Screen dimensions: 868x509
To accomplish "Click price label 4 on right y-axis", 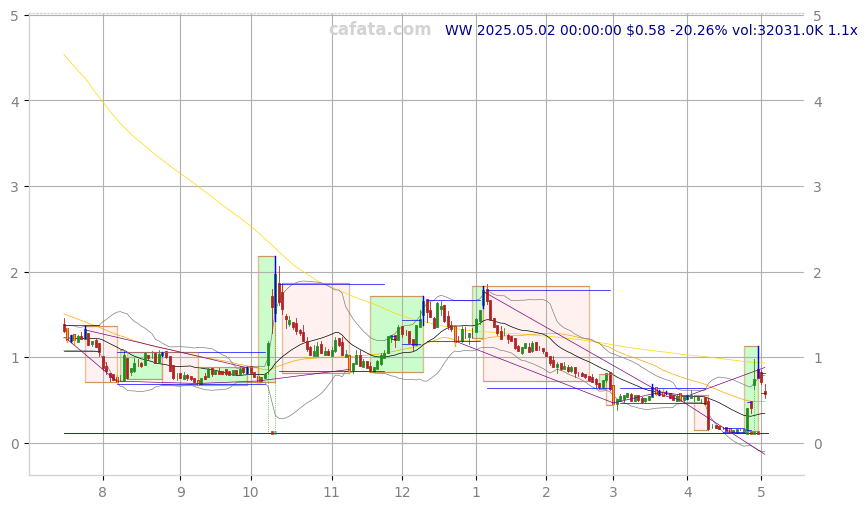I will tap(817, 102).
